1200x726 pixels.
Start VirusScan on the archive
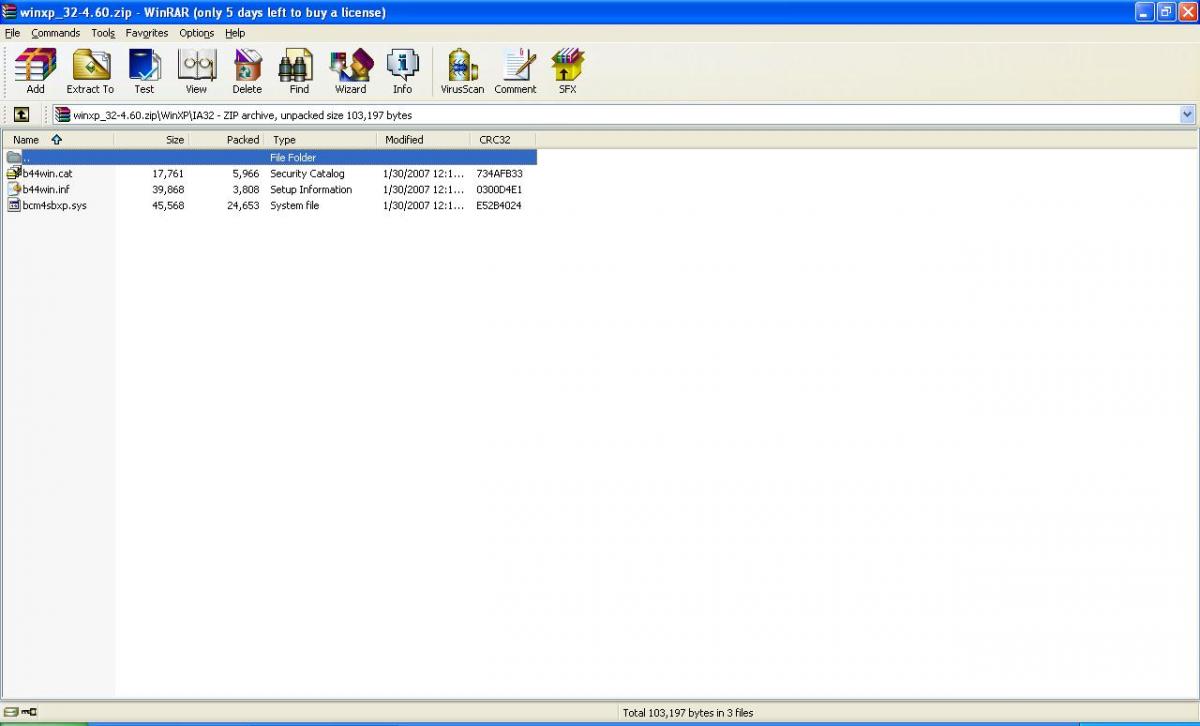click(x=462, y=71)
